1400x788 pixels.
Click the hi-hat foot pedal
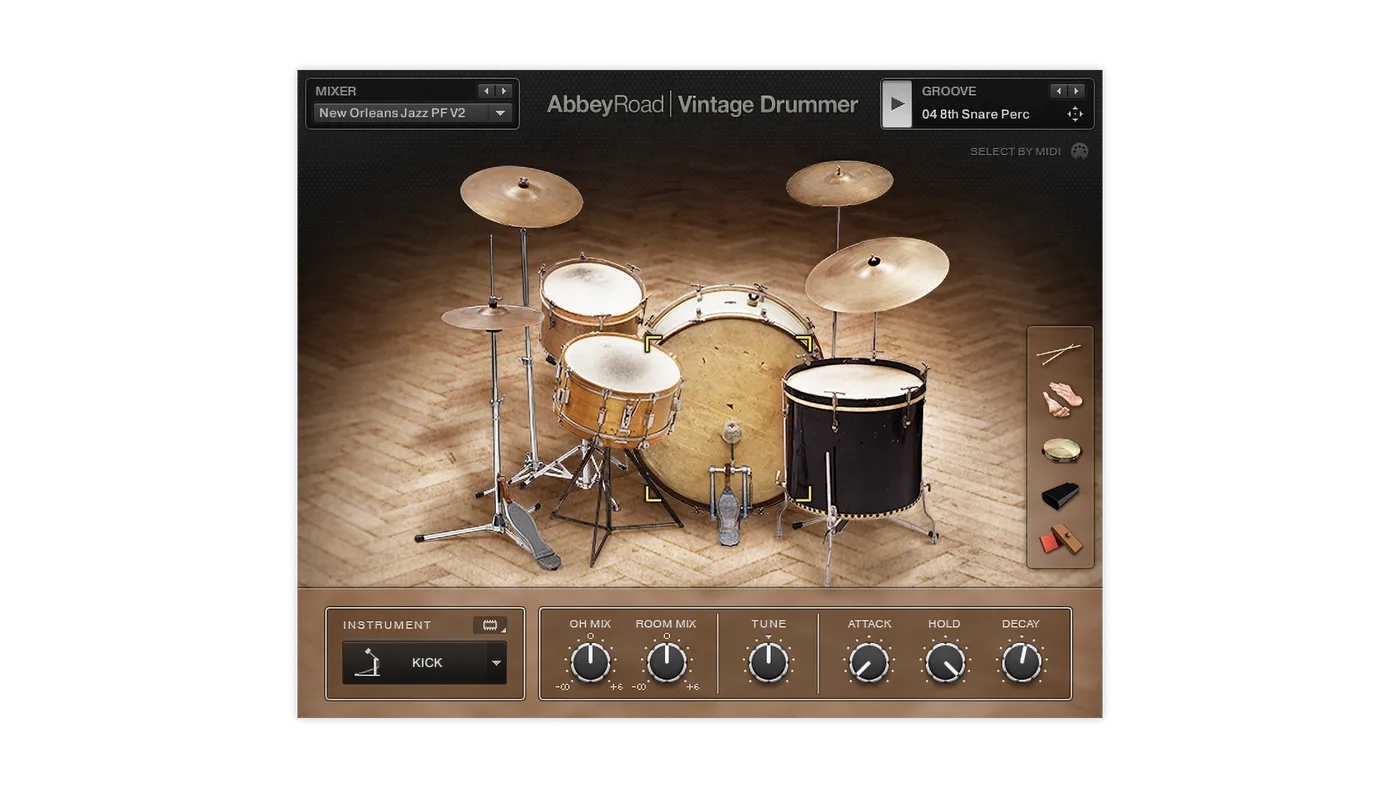(533, 536)
